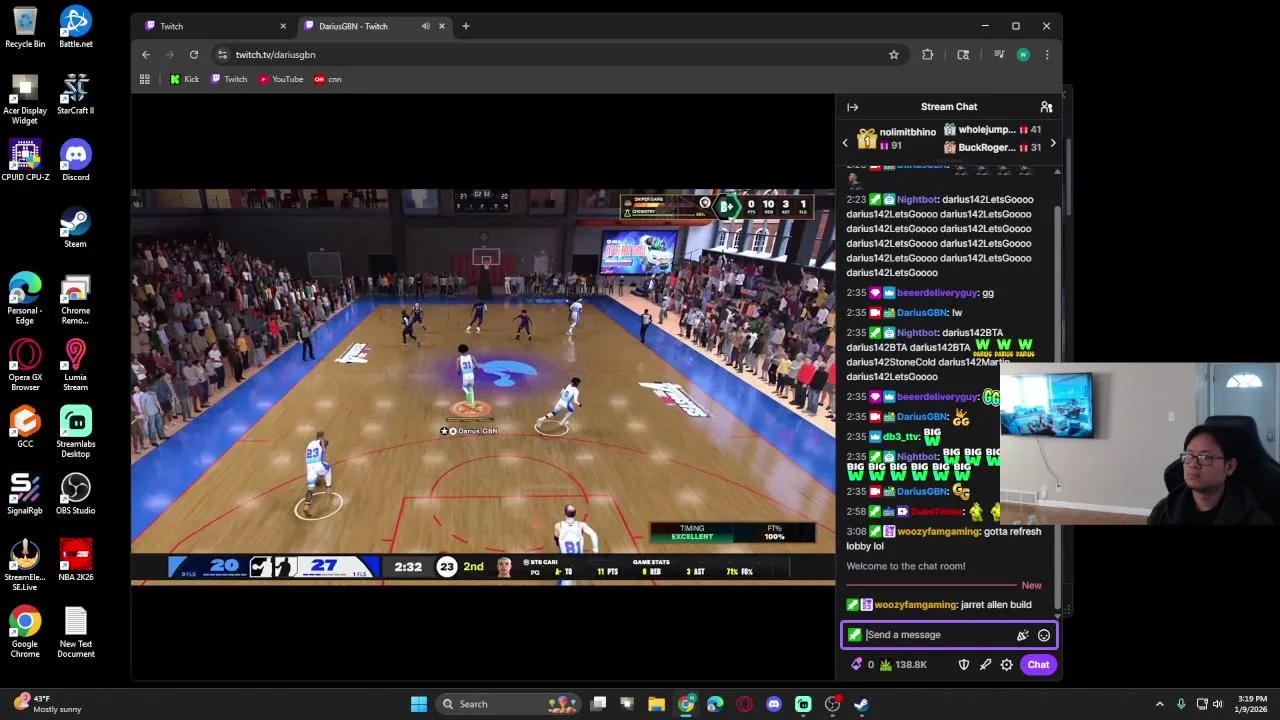Open Steam desktop shortcut
Screen dimensions: 1280x720
coord(75,228)
